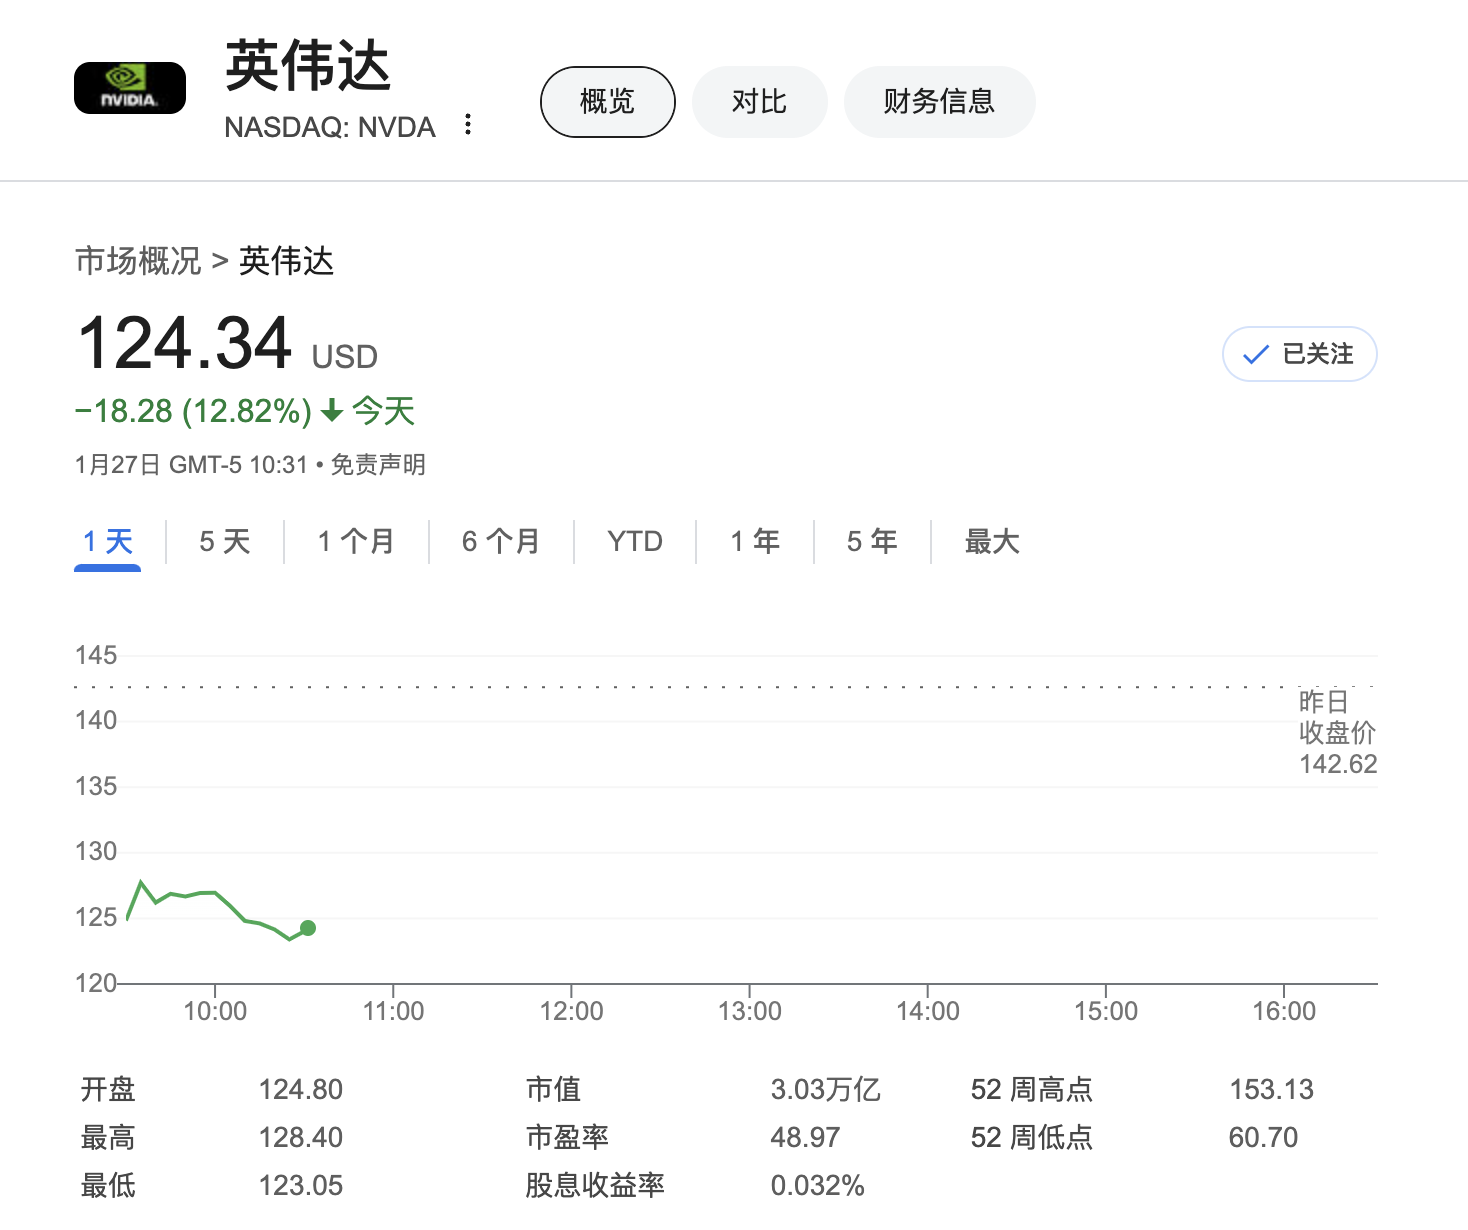Click the 最低 value 123.05
This screenshot has height=1230, width=1468.
[301, 1185]
